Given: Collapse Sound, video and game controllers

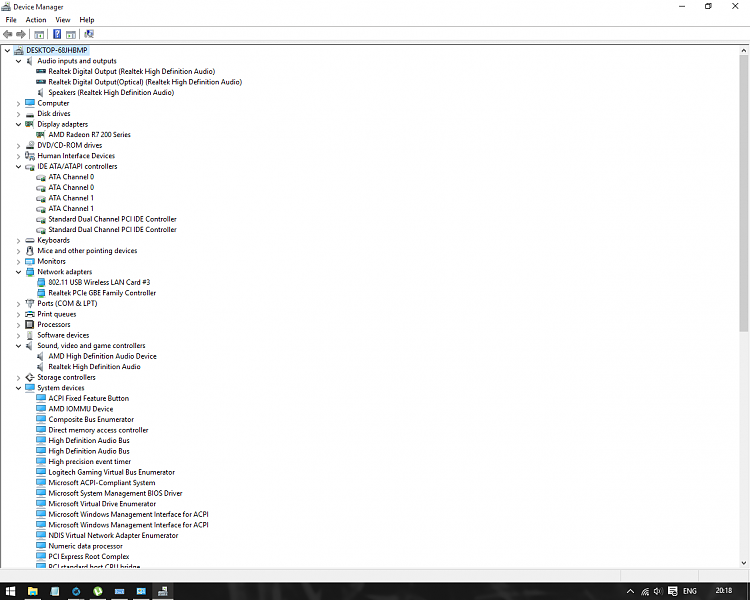Looking at the screenshot, I should pos(18,345).
